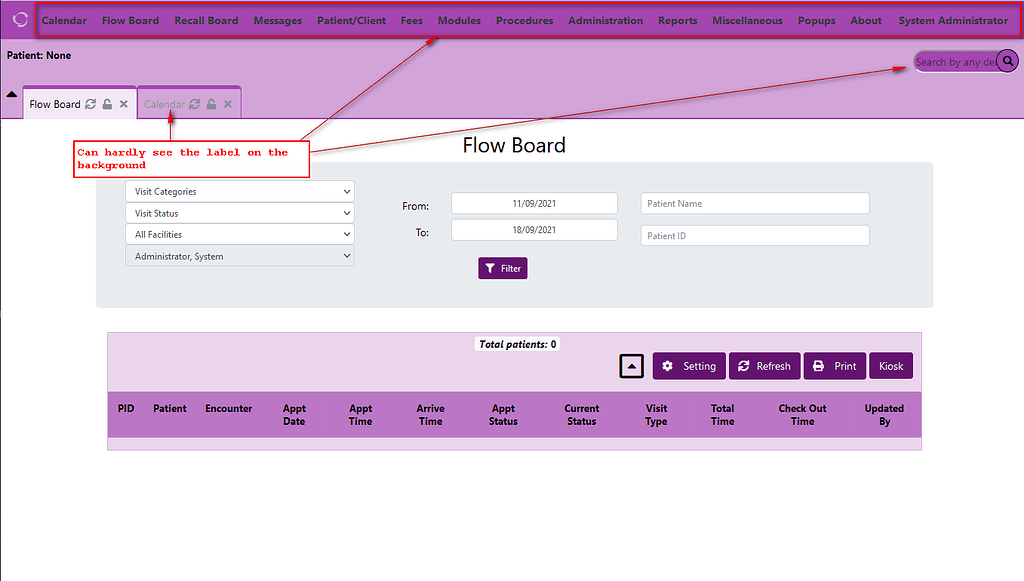Viewport: 1024px width, 581px height.
Task: Click the refresh icon on the Calendar tab
Action: pos(194,102)
